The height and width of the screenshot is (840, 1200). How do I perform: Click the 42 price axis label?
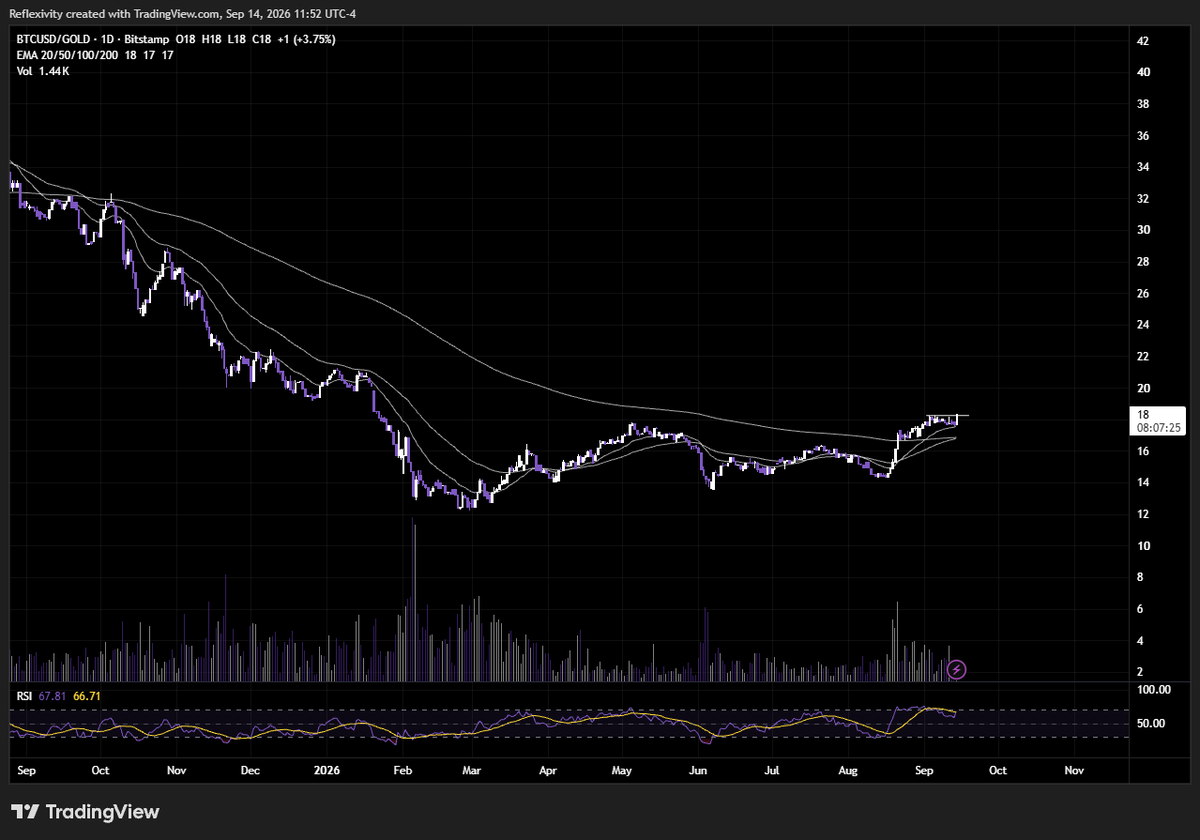coord(1142,41)
